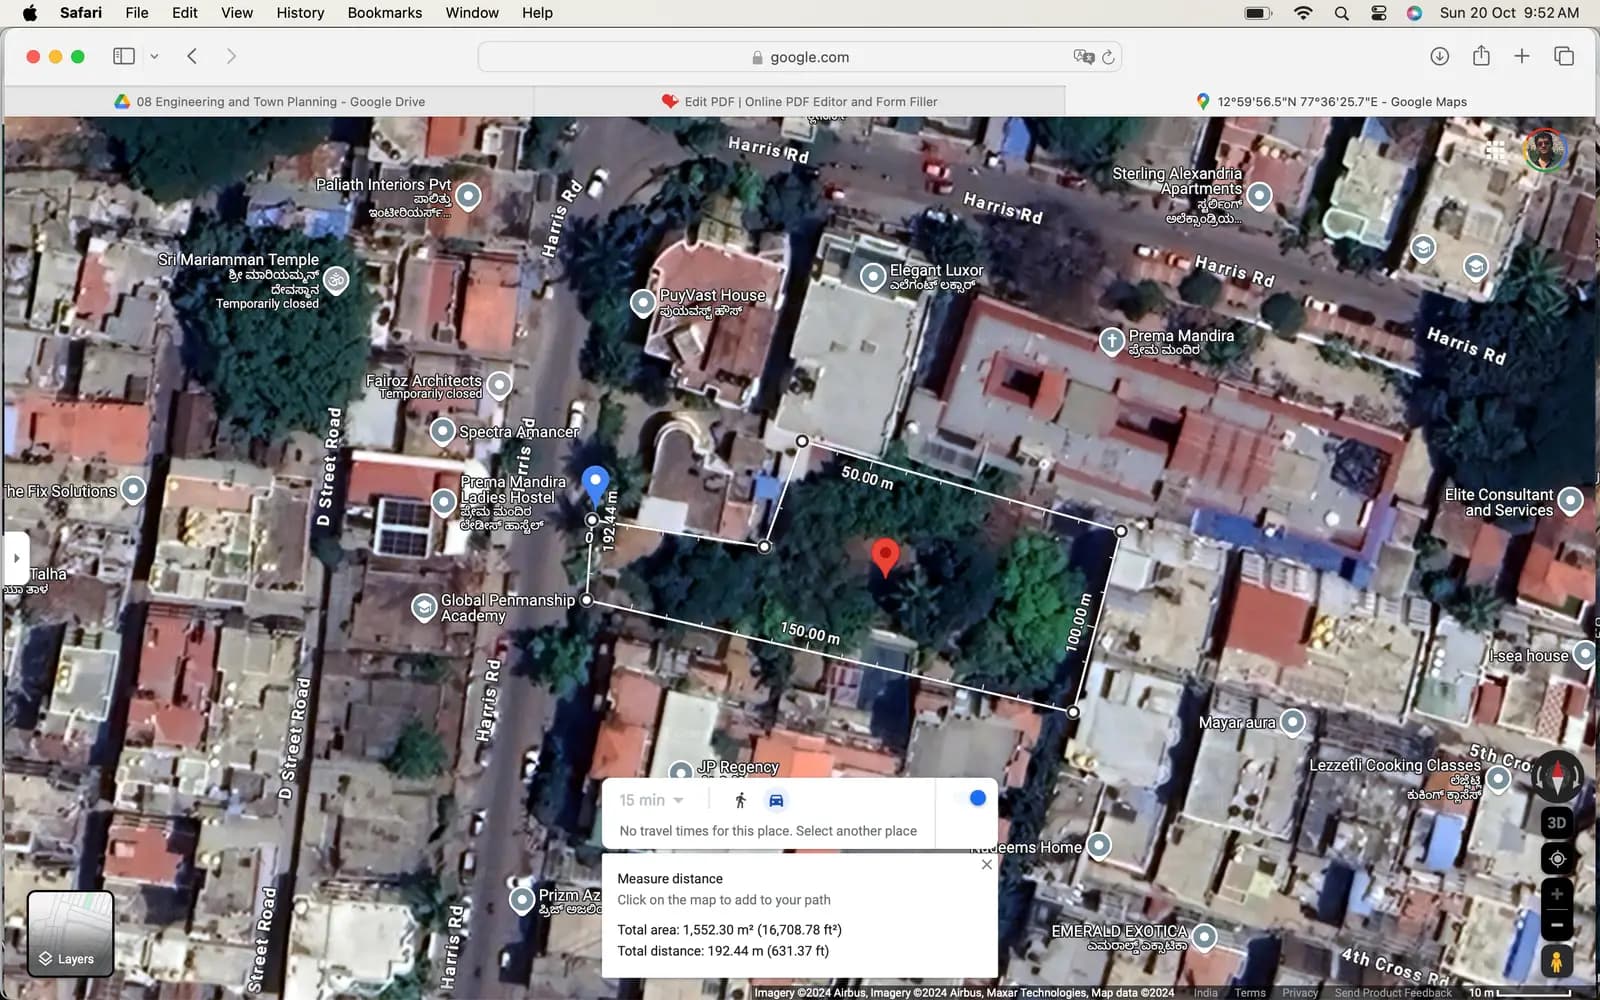This screenshot has width=1600, height=1000.
Task: Open Spotlight search in menu bar
Action: 1341,13
